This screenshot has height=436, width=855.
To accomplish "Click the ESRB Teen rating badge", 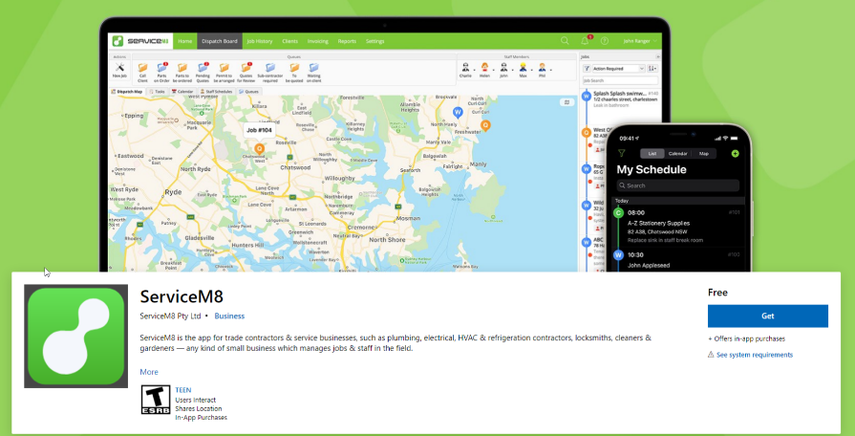I will click(x=155, y=399).
